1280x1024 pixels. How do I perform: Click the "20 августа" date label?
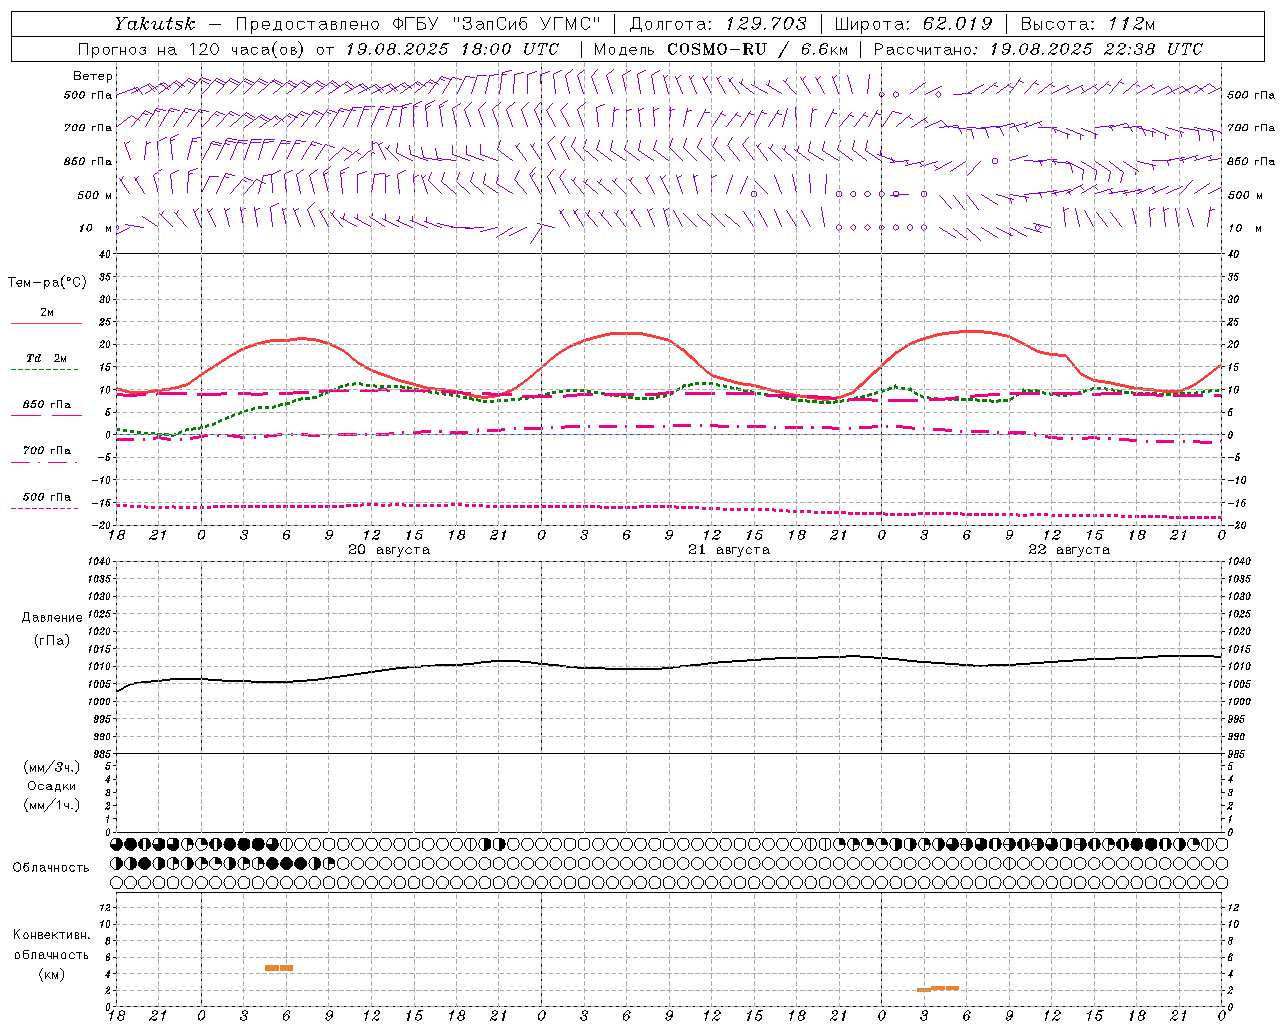tap(389, 550)
